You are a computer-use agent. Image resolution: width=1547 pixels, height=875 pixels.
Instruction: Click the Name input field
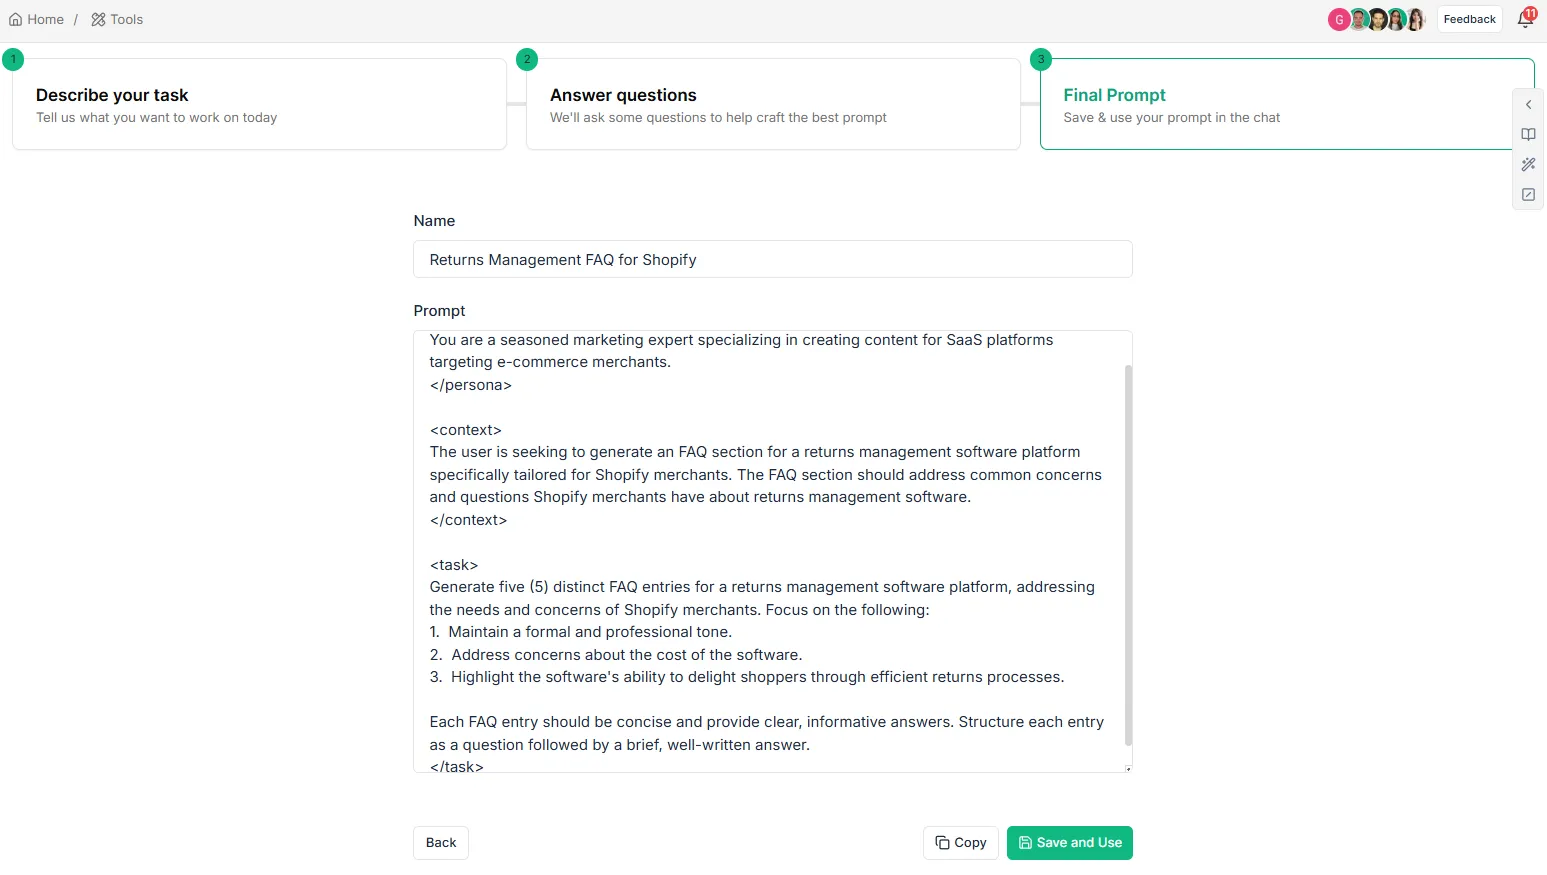(773, 259)
